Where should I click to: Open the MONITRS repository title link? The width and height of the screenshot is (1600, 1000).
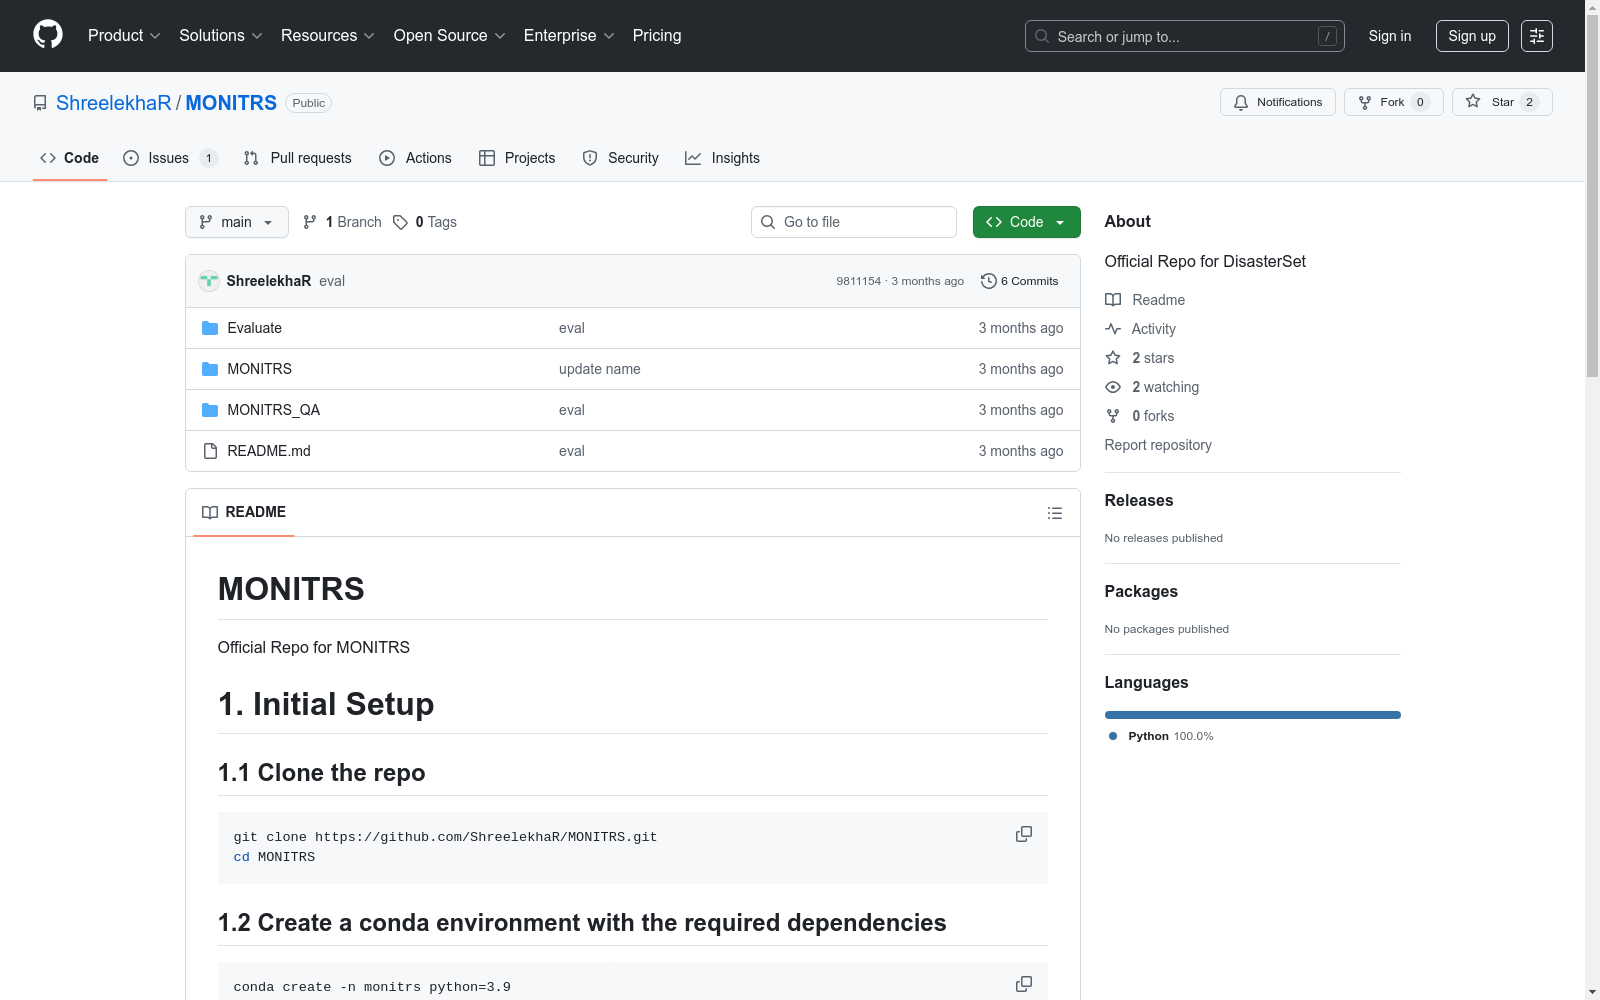click(231, 103)
